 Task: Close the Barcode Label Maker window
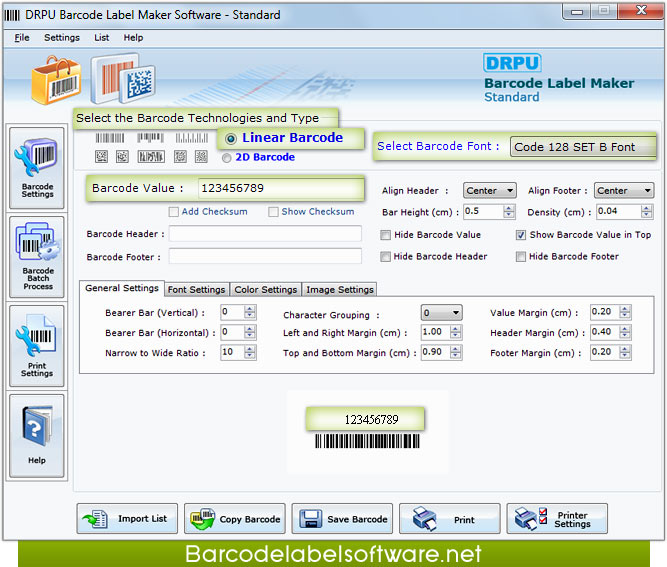641,10
